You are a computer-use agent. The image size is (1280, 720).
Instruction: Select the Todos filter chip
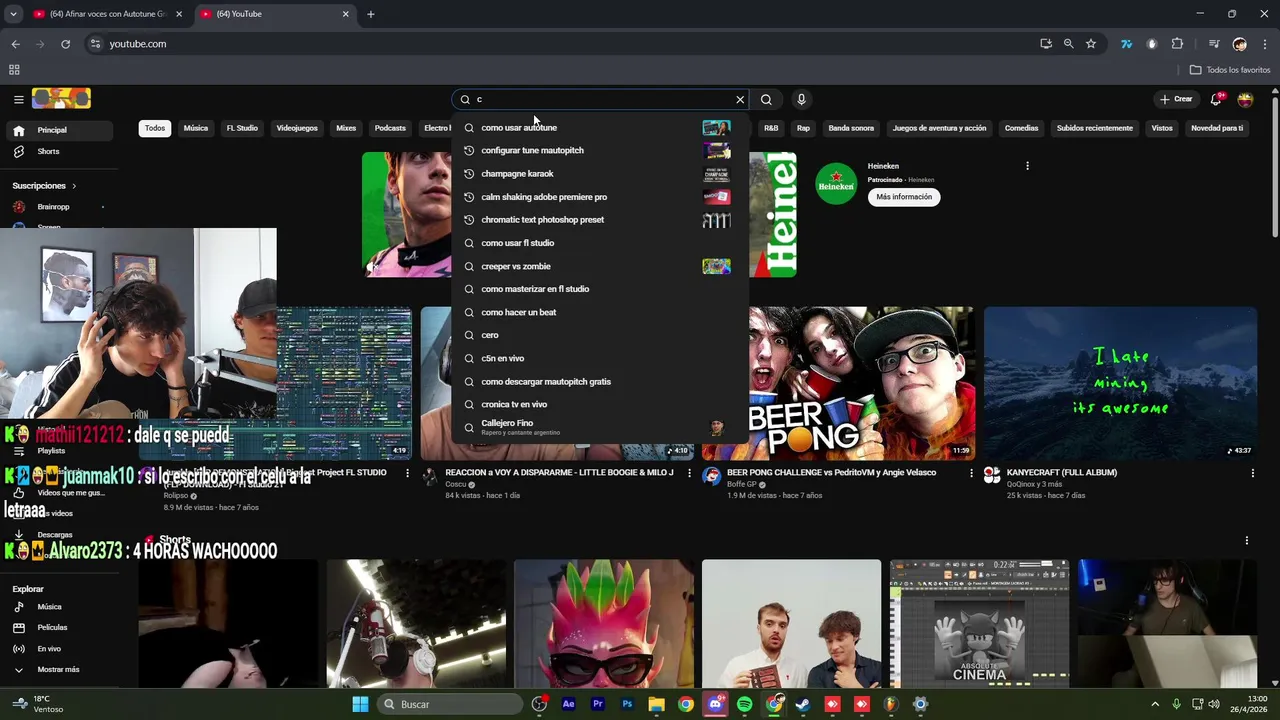click(155, 128)
